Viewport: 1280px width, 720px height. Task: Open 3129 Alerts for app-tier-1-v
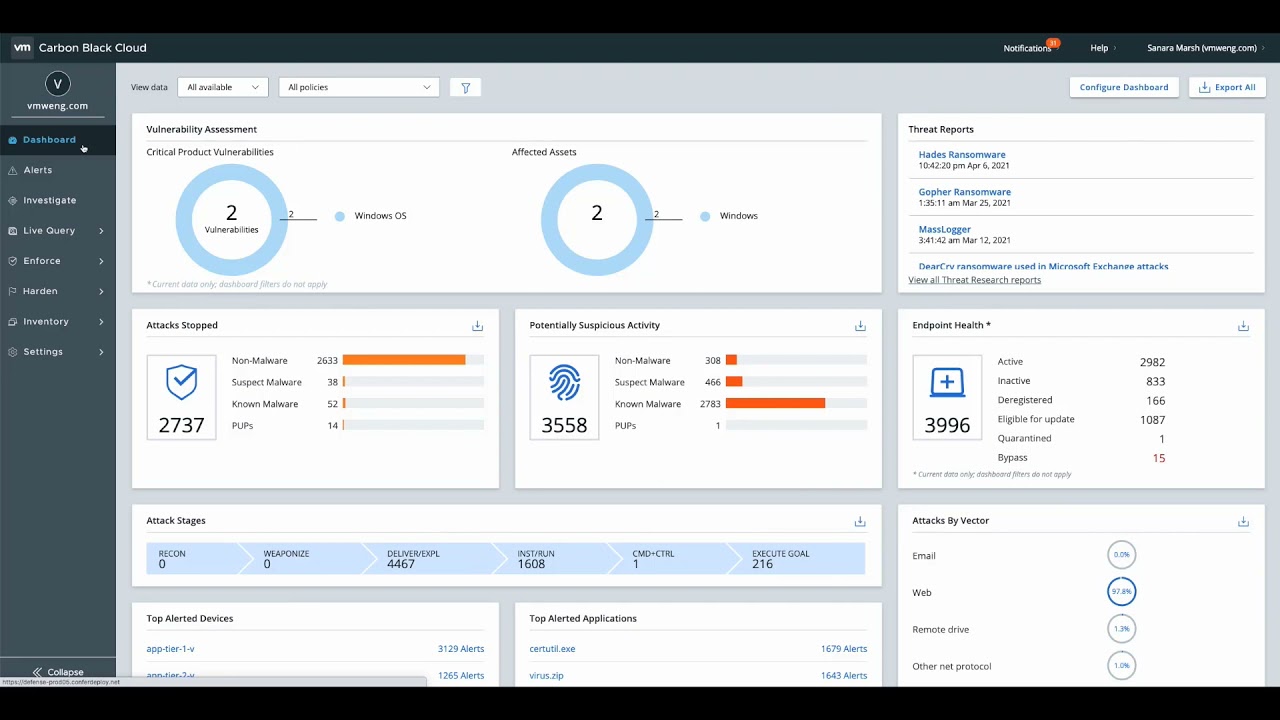point(461,649)
